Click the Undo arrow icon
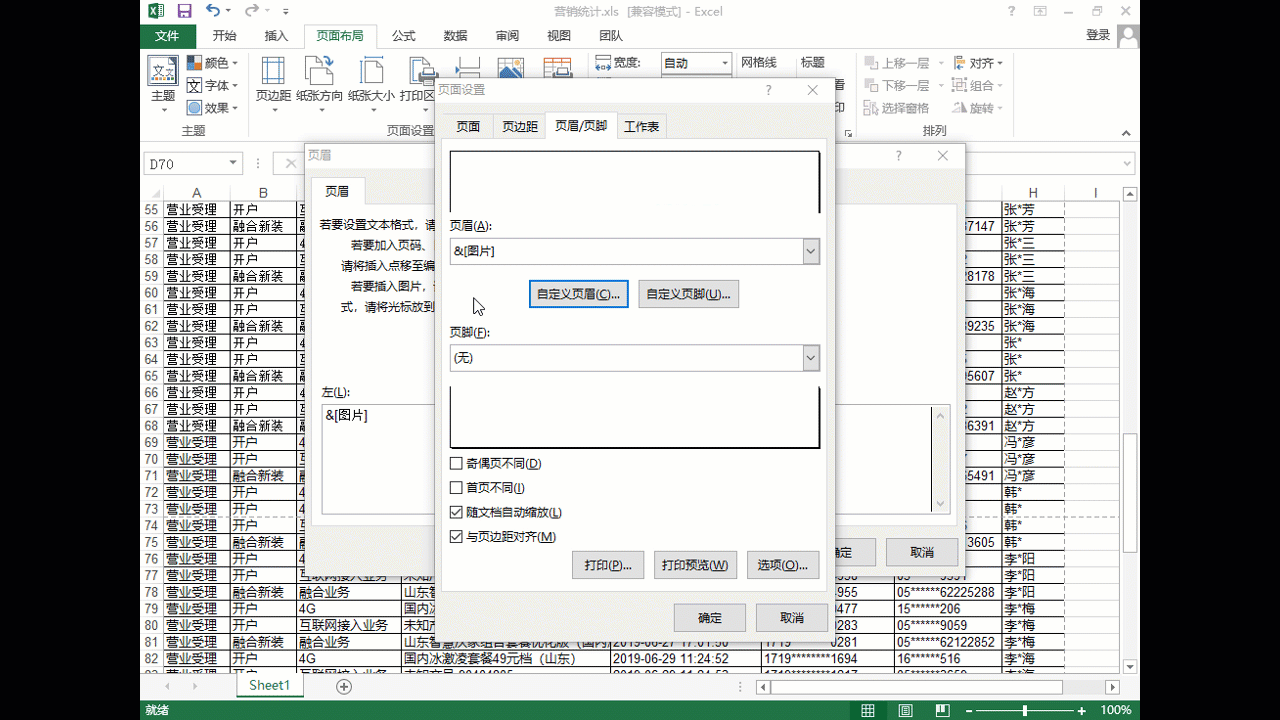This screenshot has width=1280, height=720. pyautogui.click(x=213, y=12)
